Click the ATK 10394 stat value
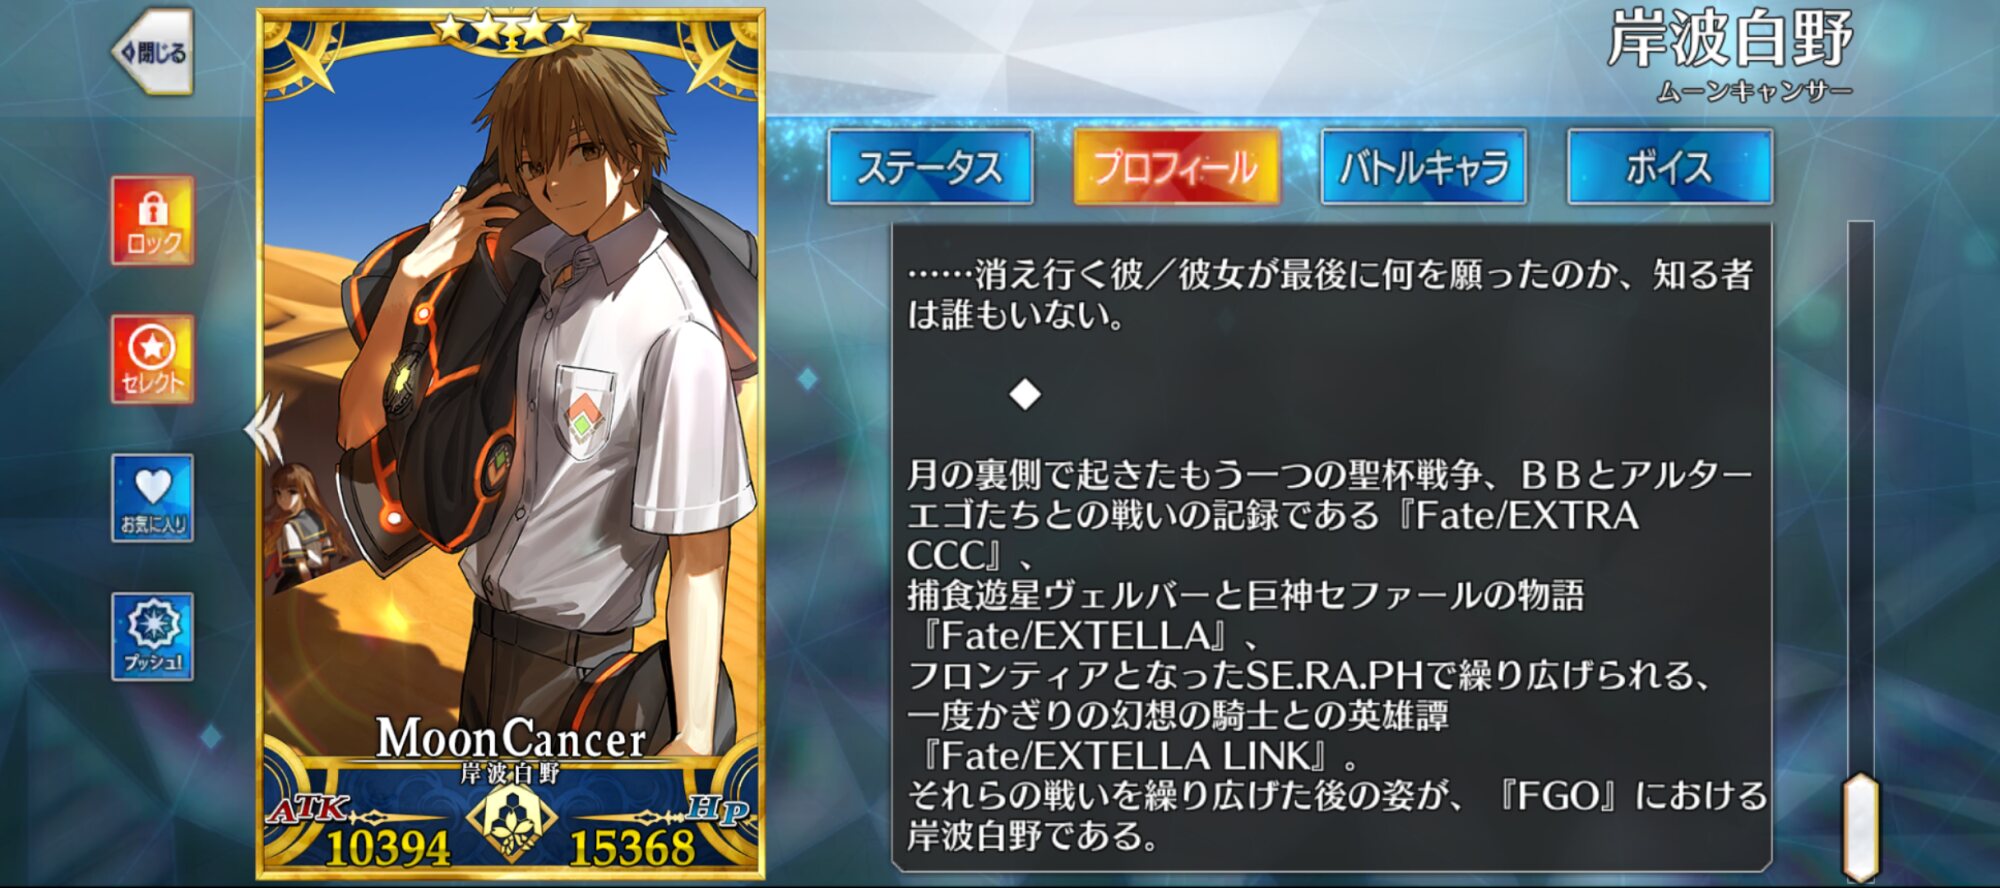 click(x=387, y=848)
